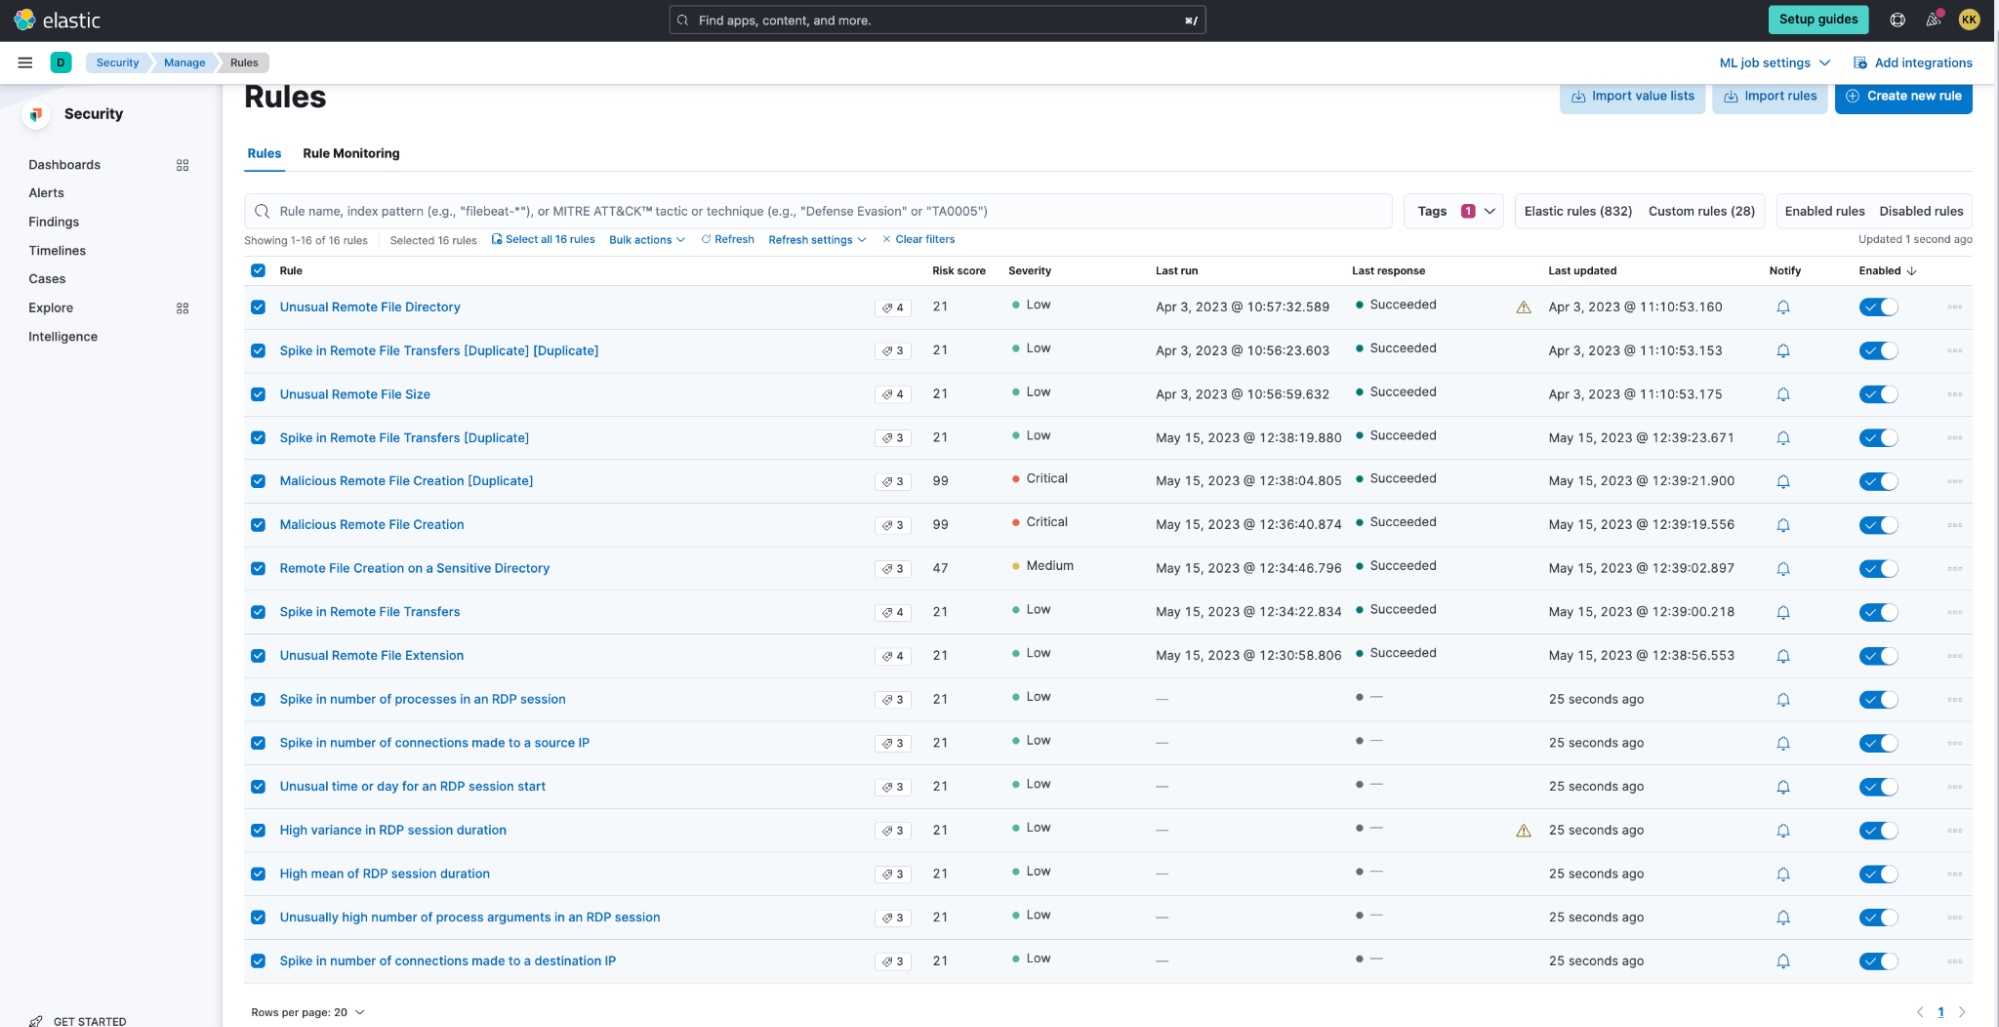Image resolution: width=1999 pixels, height=1027 pixels.
Task: Uncheck Spike in number of processes in an RDP session checkbox
Action: click(x=258, y=699)
